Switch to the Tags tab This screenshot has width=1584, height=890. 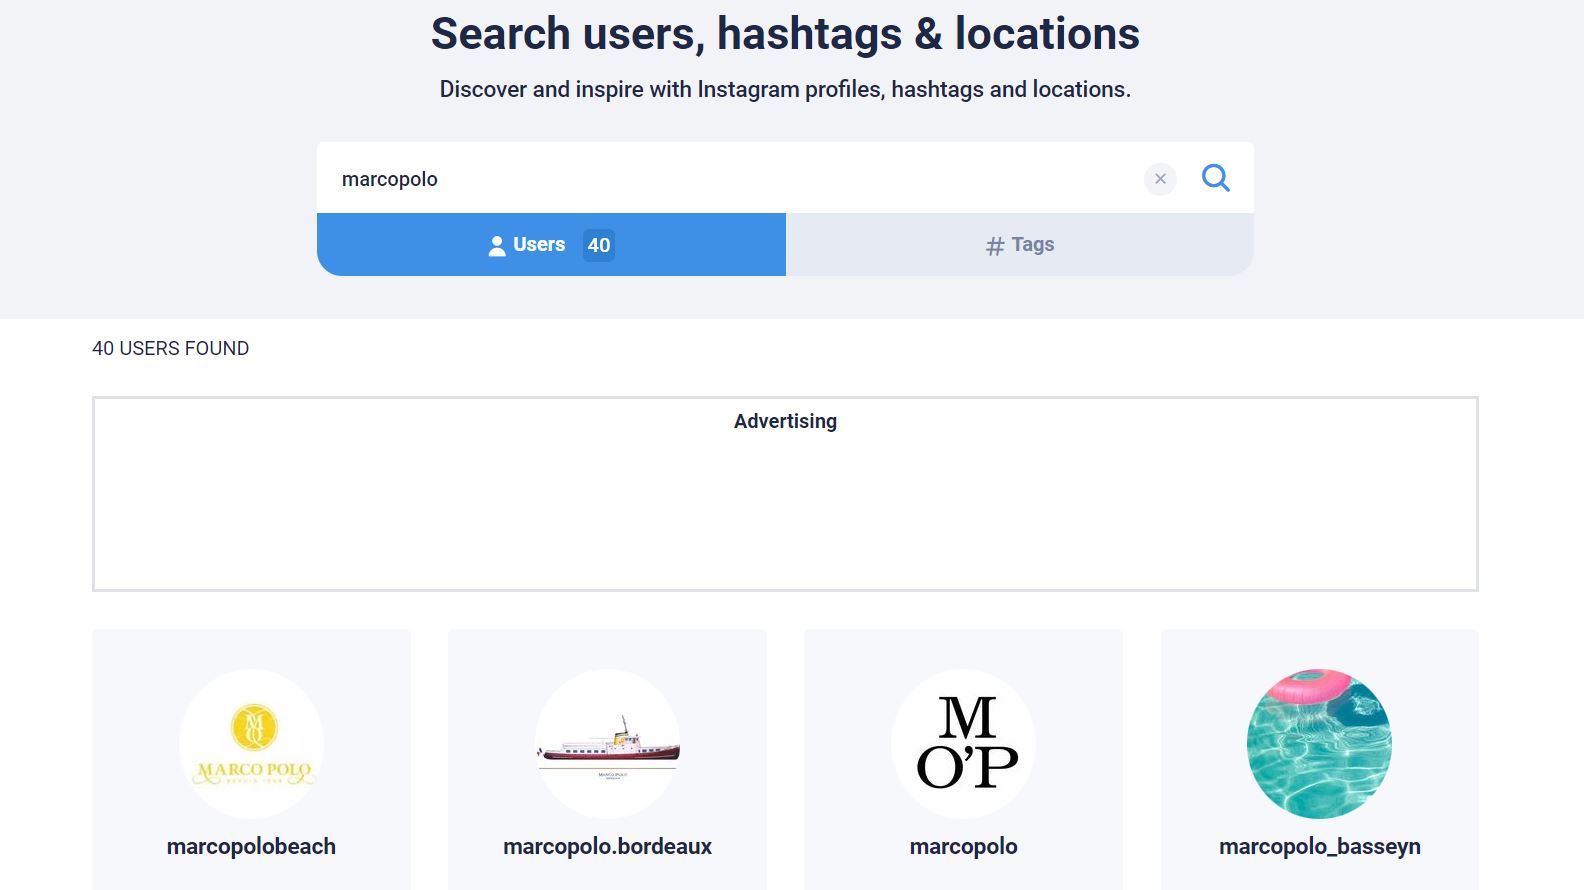point(1020,244)
